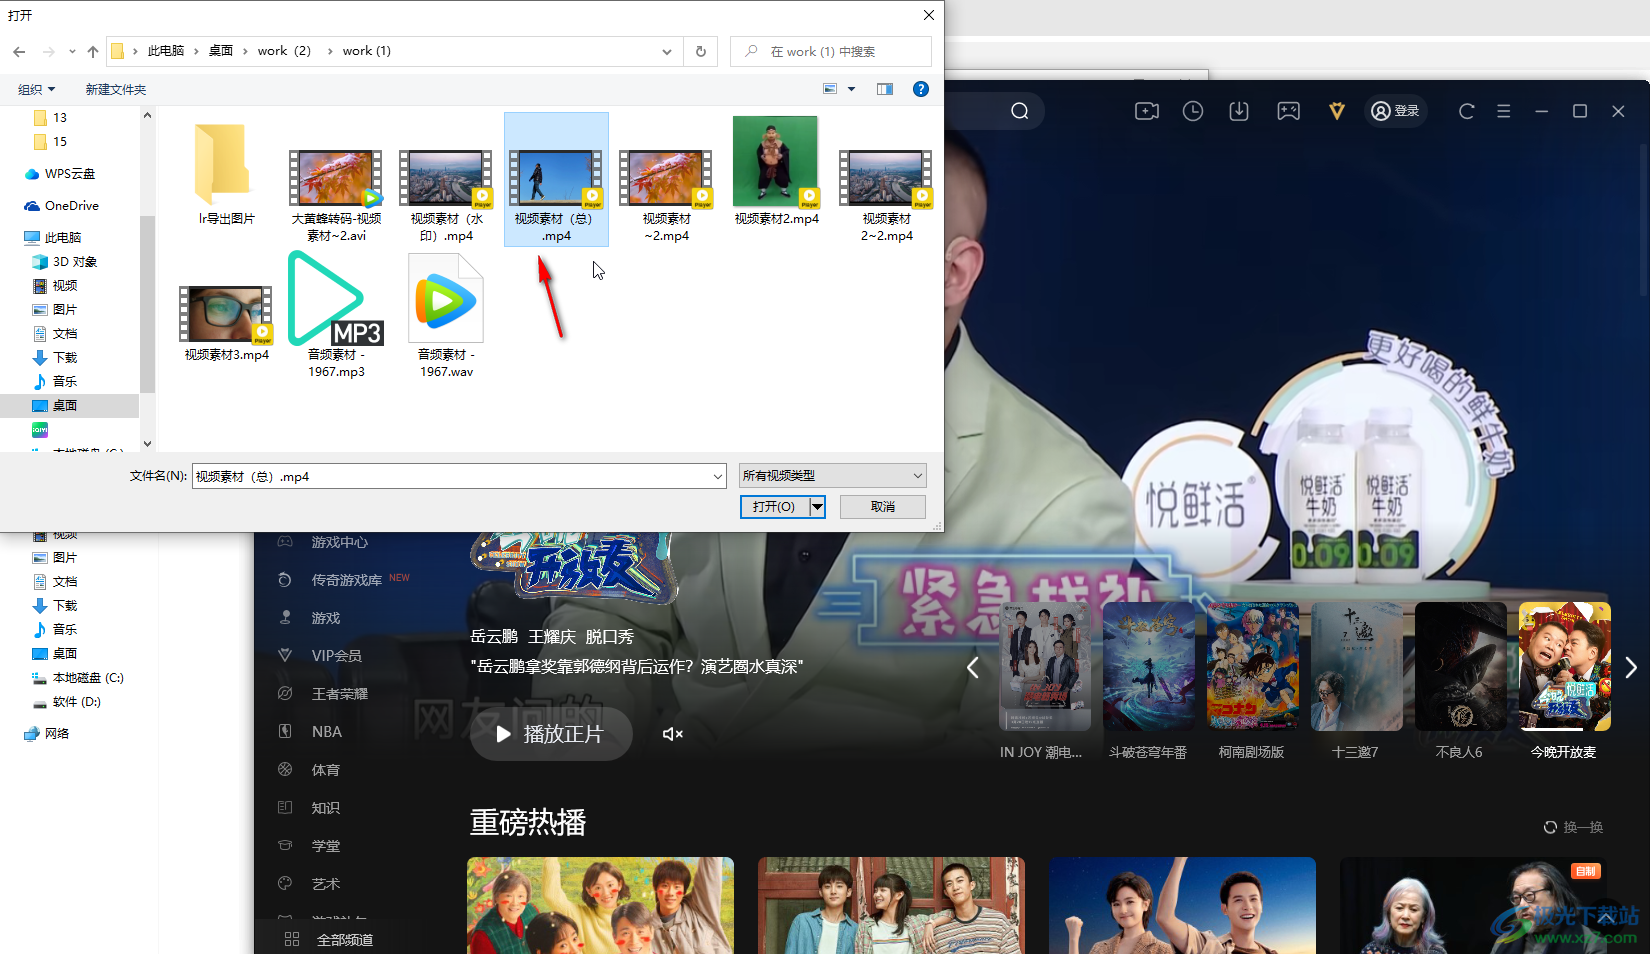Click 换一换 to refresh recommendations

pos(1573,827)
